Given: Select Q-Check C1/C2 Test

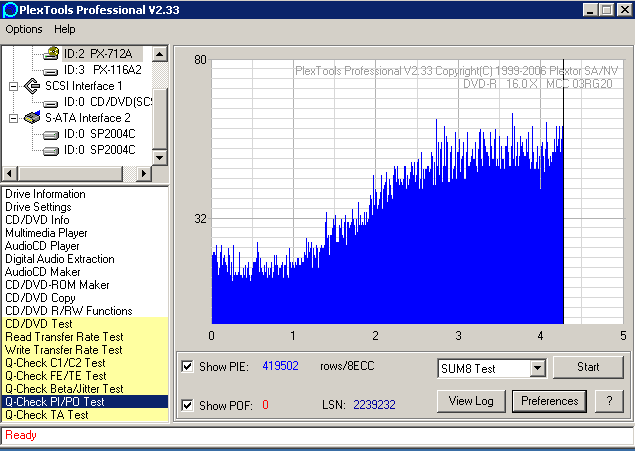Looking at the screenshot, I should coord(85,362).
